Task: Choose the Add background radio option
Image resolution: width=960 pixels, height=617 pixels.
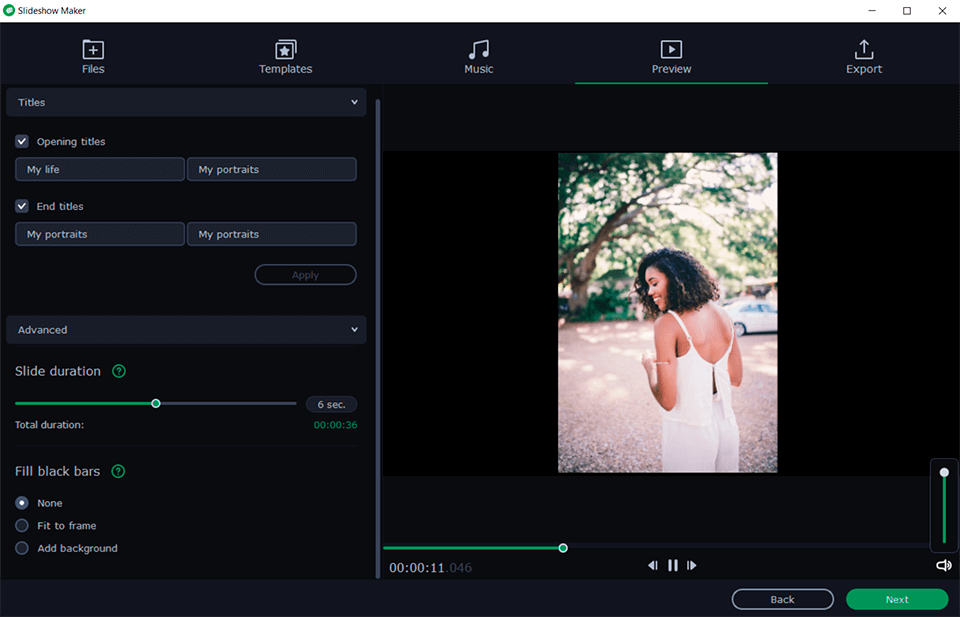Action: 20,548
